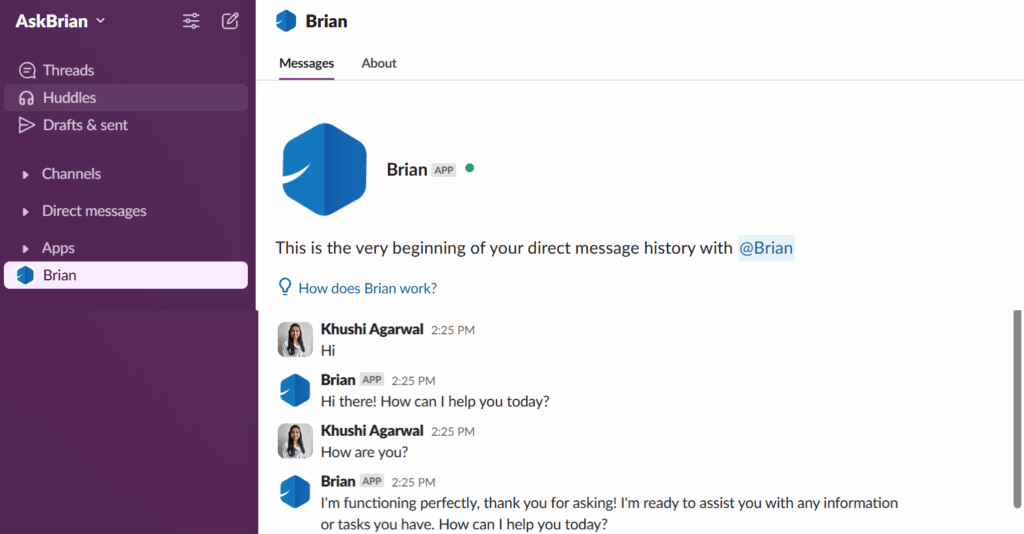Select Huddles headphones item
The width and height of the screenshot is (1024, 534).
click(125, 97)
